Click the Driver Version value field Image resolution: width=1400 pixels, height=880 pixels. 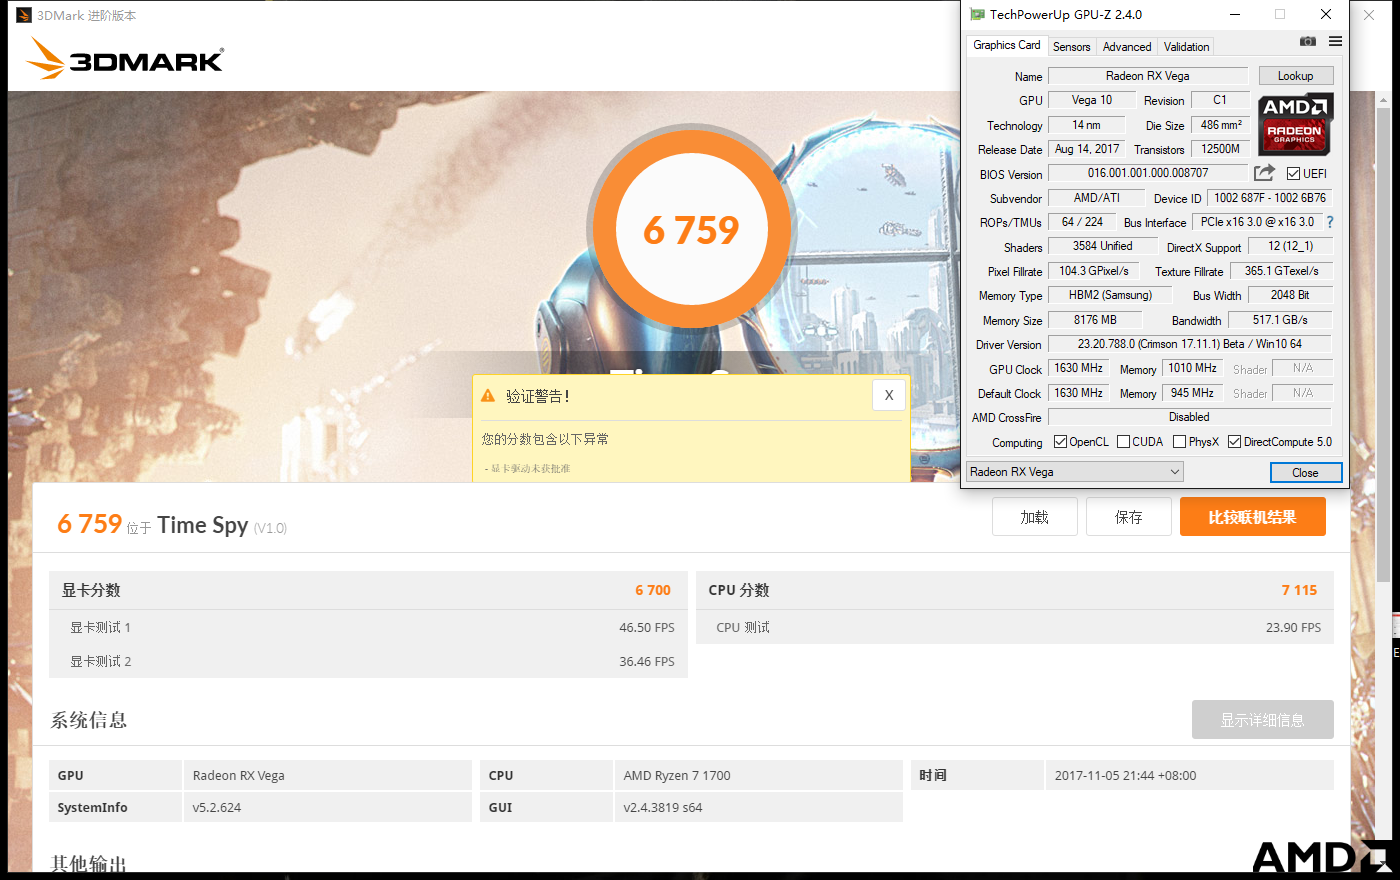pyautogui.click(x=1189, y=344)
